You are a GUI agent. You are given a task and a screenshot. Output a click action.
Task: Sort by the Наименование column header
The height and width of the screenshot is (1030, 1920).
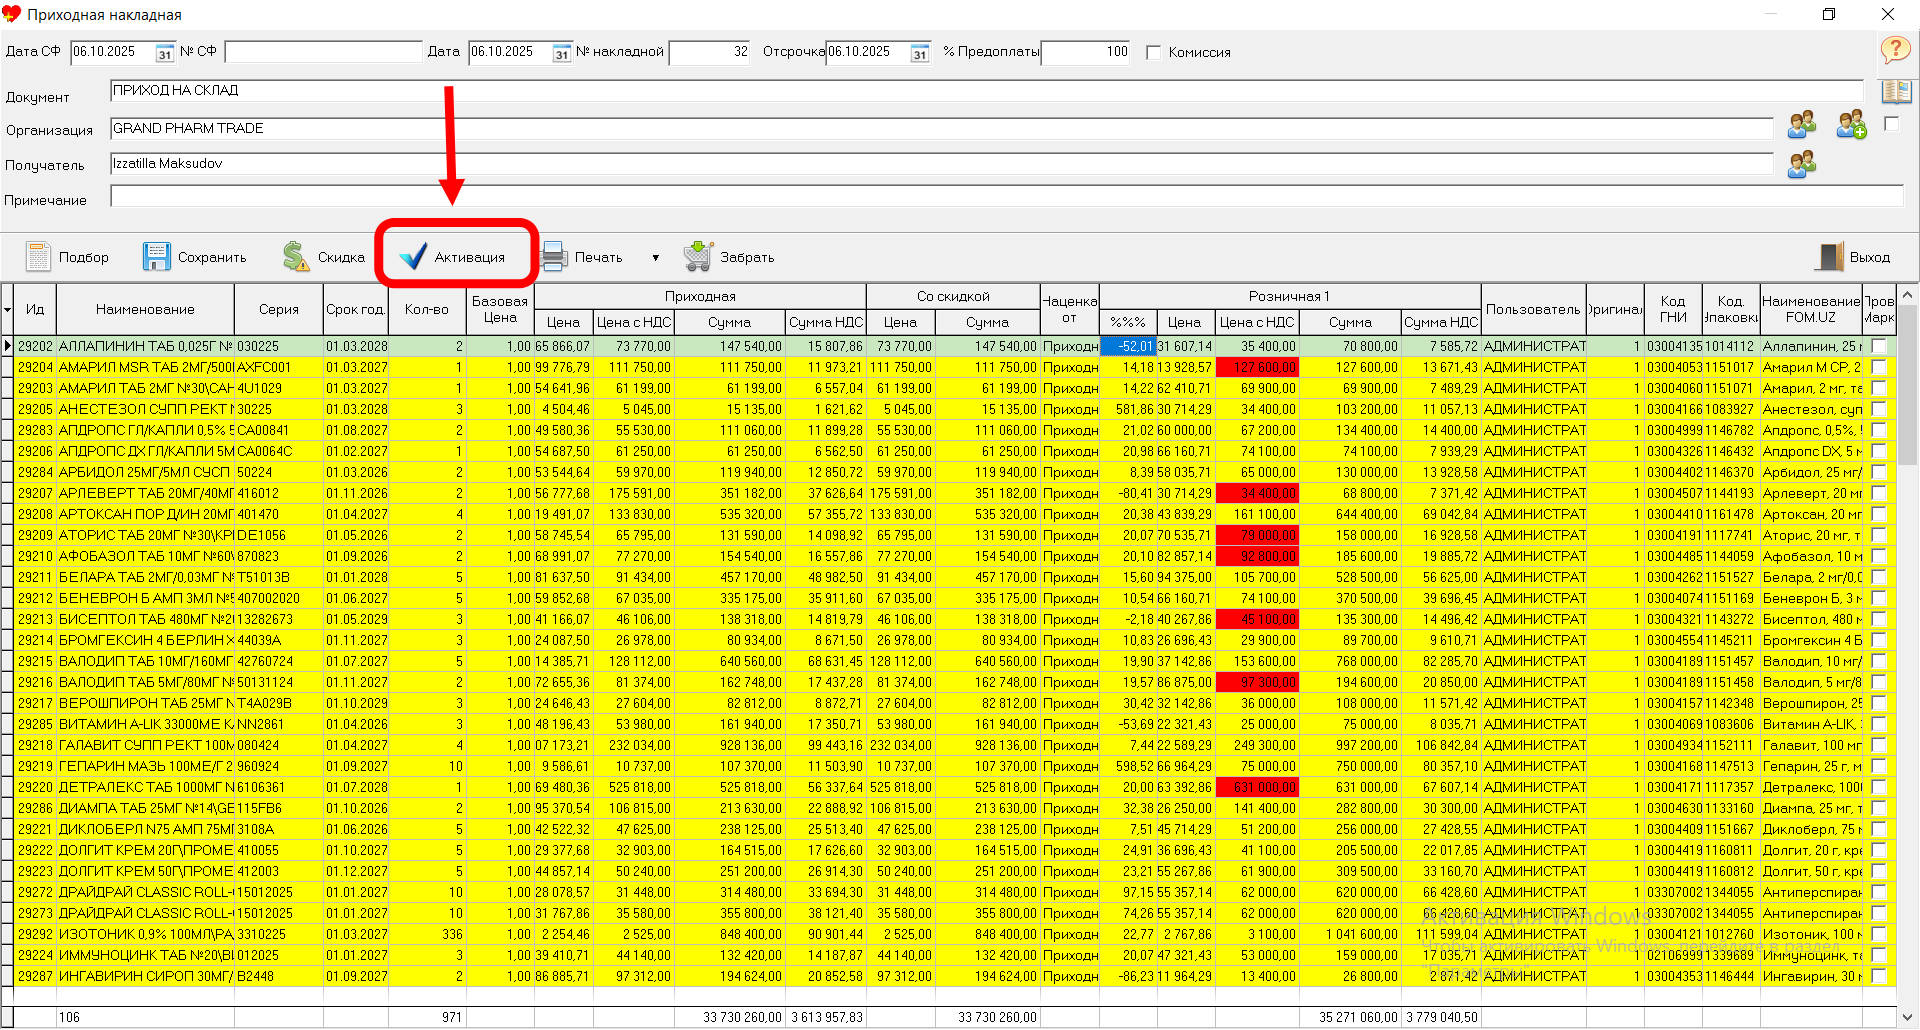tap(145, 309)
